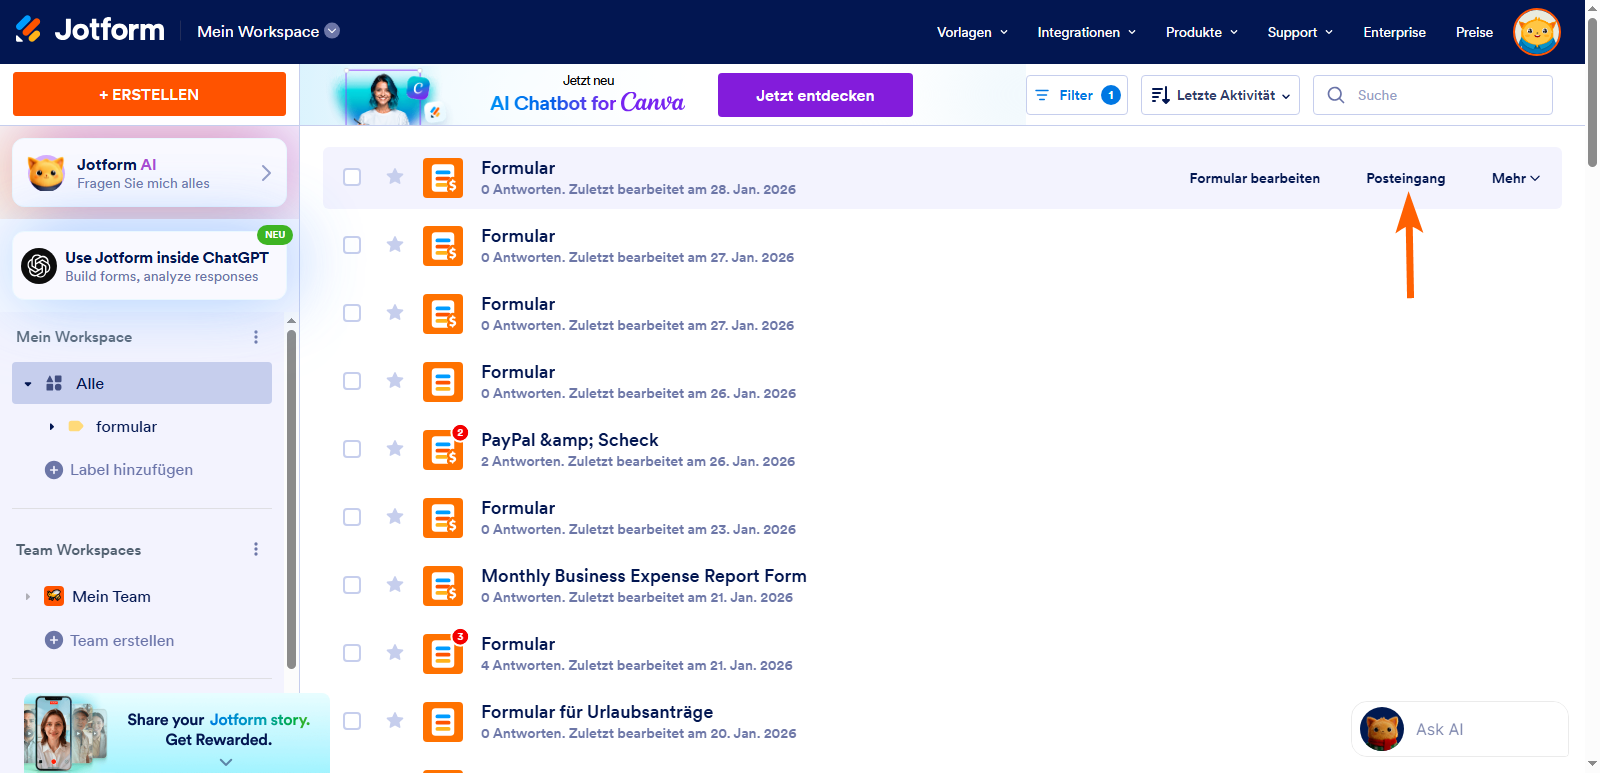Select checkbox for PayPal & Scheck form
Screen dimensions: 1600x773
(352, 449)
